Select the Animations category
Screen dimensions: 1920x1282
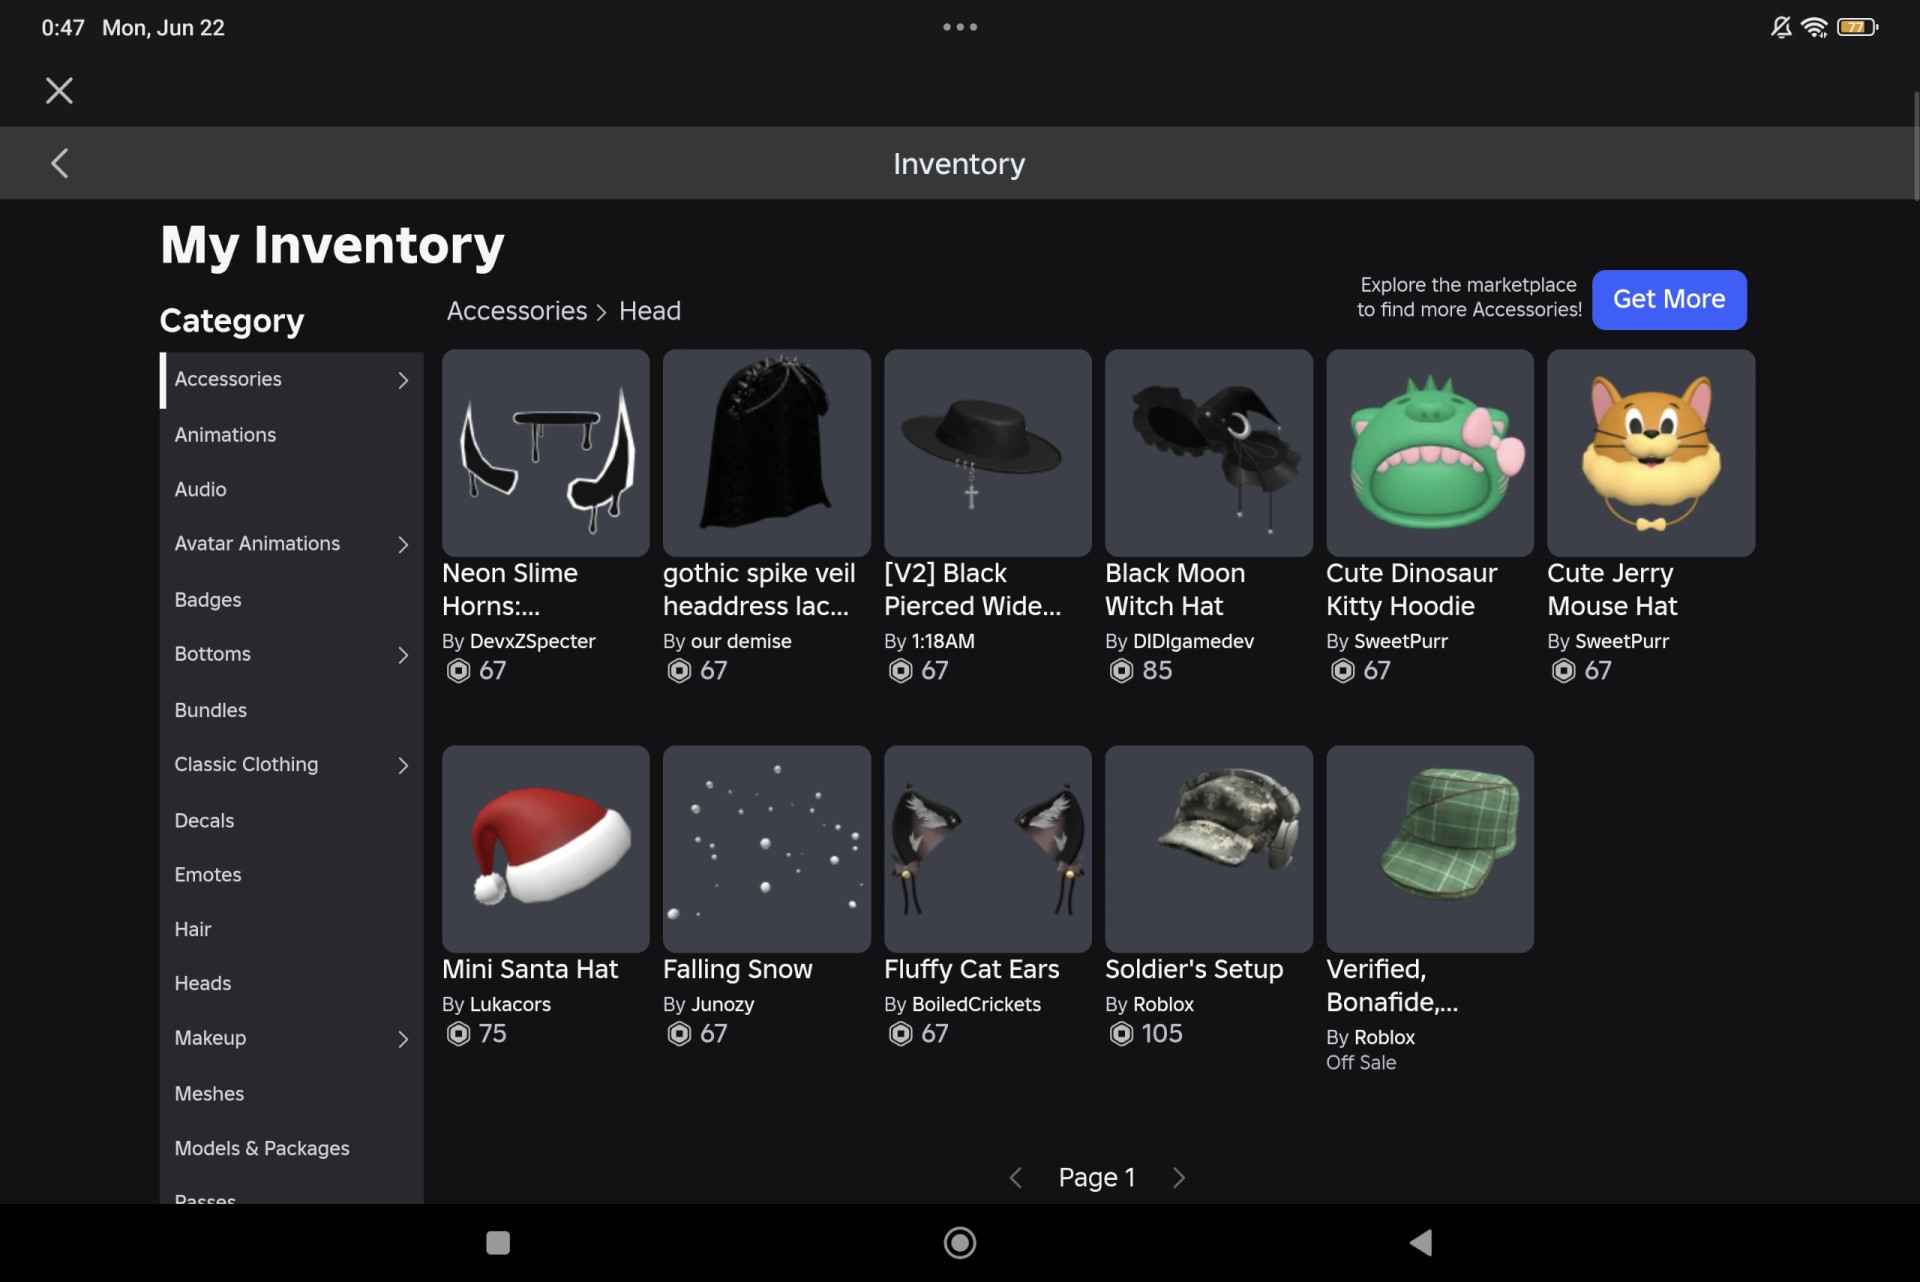[x=291, y=435]
